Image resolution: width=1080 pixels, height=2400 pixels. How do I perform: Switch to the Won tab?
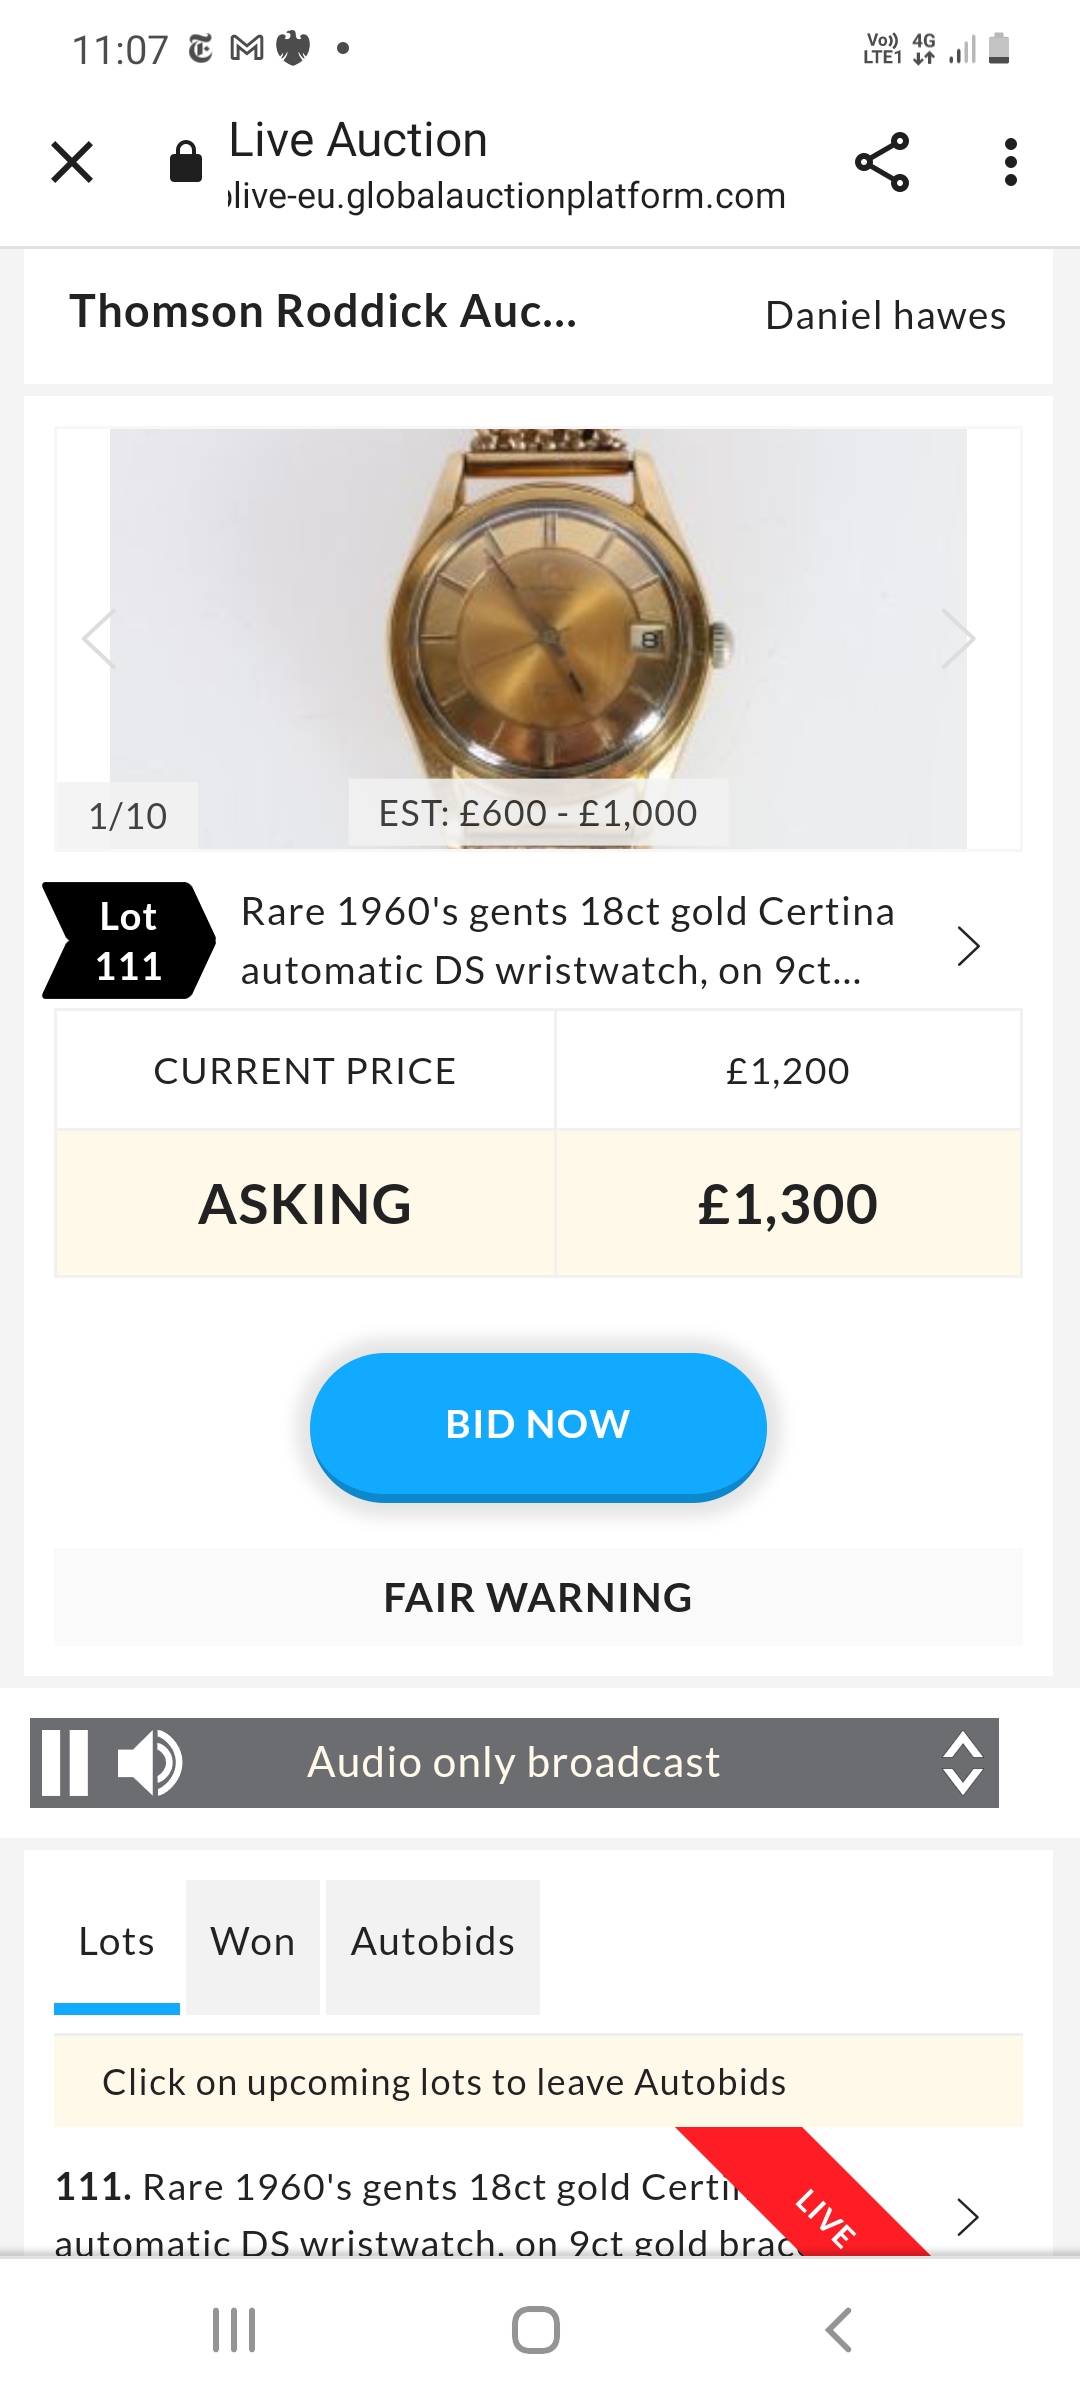pyautogui.click(x=253, y=1942)
